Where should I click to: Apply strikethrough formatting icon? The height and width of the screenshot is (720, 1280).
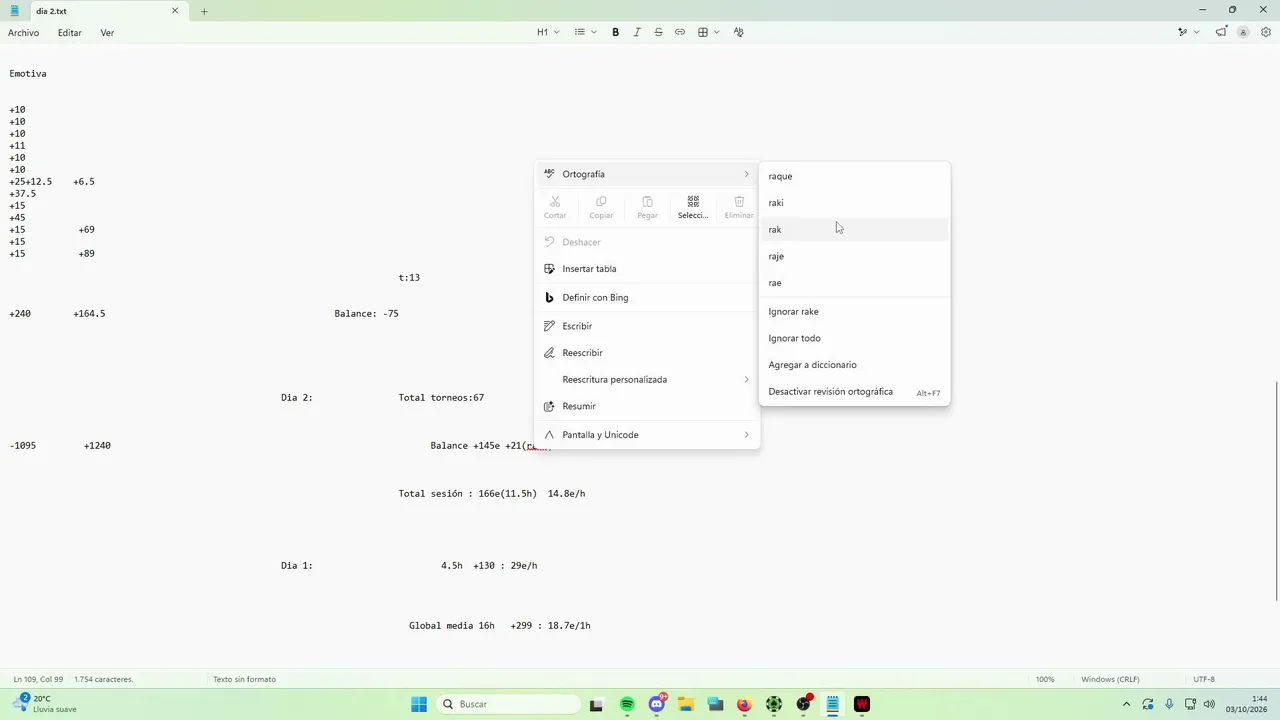point(658,32)
